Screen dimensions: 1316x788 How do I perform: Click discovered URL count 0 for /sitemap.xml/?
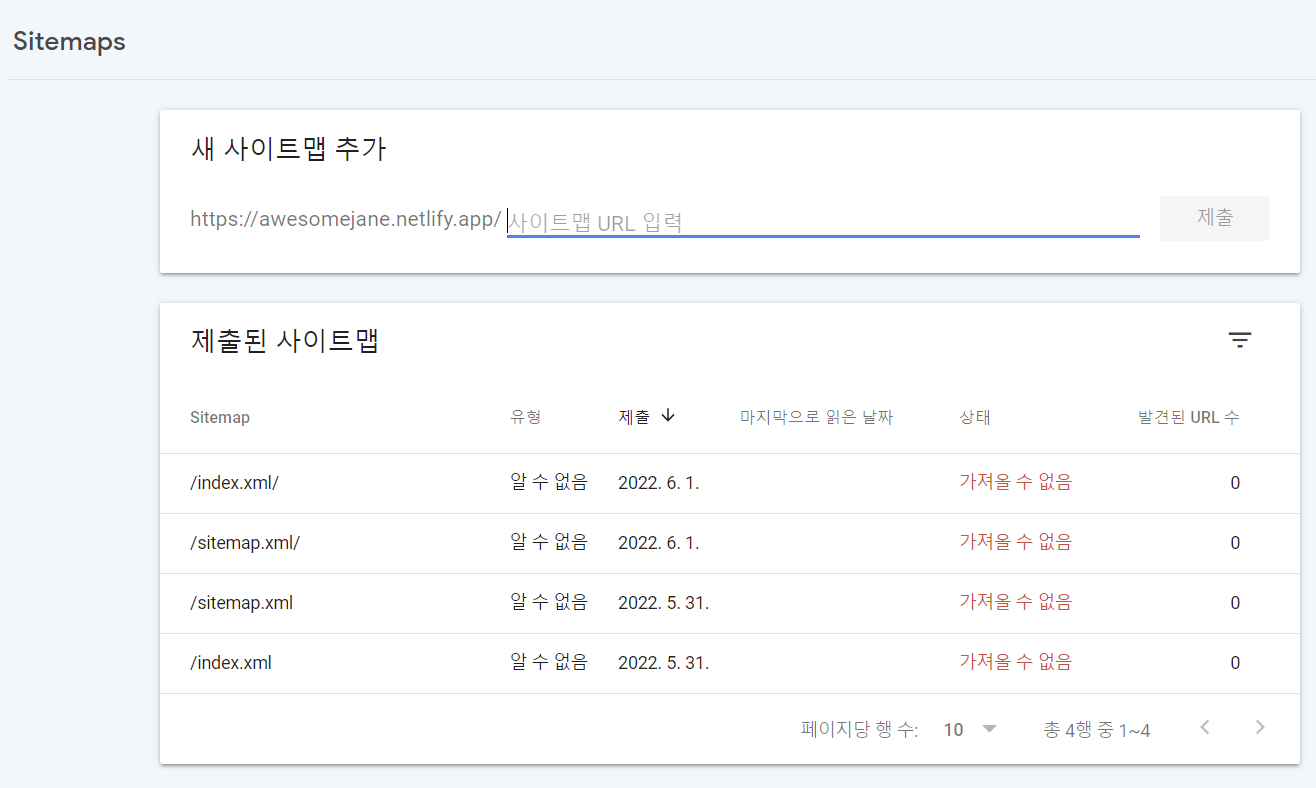tap(1235, 543)
